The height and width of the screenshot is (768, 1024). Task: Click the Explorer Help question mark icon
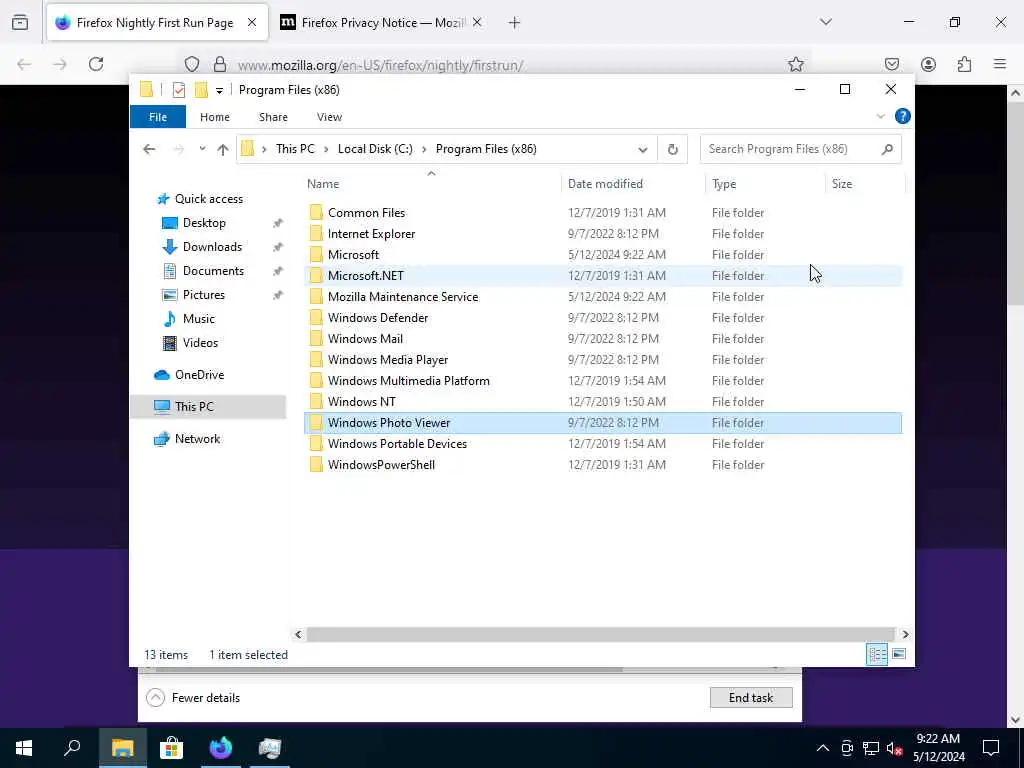pyautogui.click(x=903, y=116)
